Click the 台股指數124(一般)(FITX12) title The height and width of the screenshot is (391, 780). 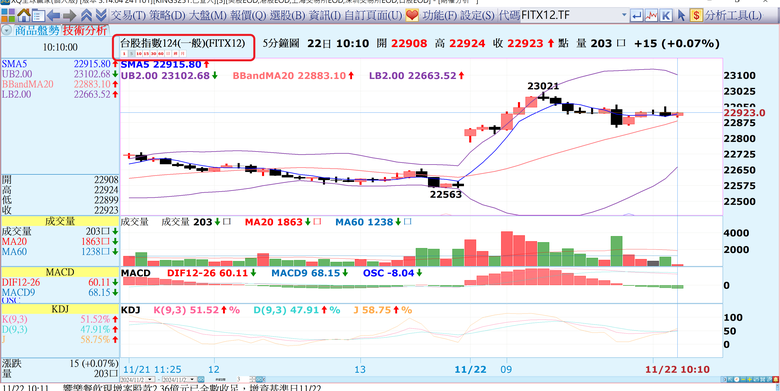pyautogui.click(x=183, y=43)
